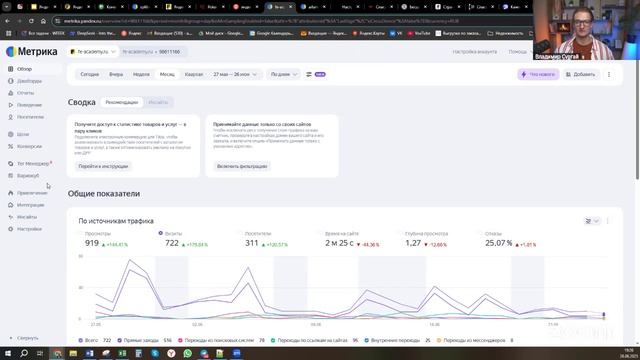Screen dimensions: 640x360
Task: Open Настройка аккаунта link
Action: (475, 52)
